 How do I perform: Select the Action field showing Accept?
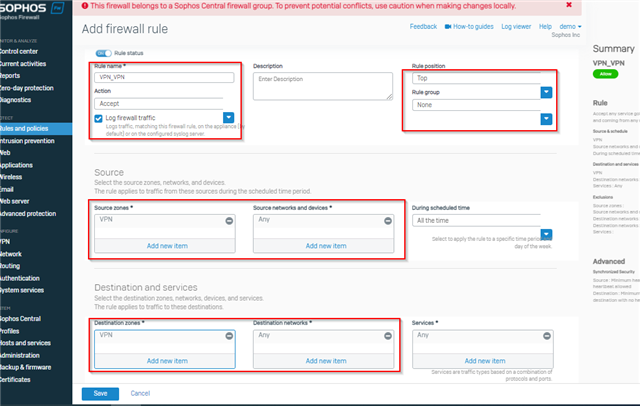tap(159, 104)
